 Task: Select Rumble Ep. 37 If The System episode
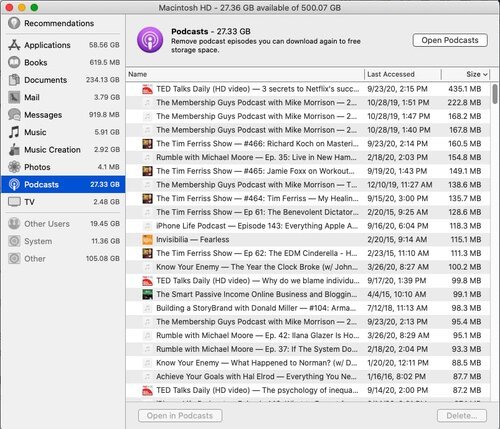pos(308,349)
